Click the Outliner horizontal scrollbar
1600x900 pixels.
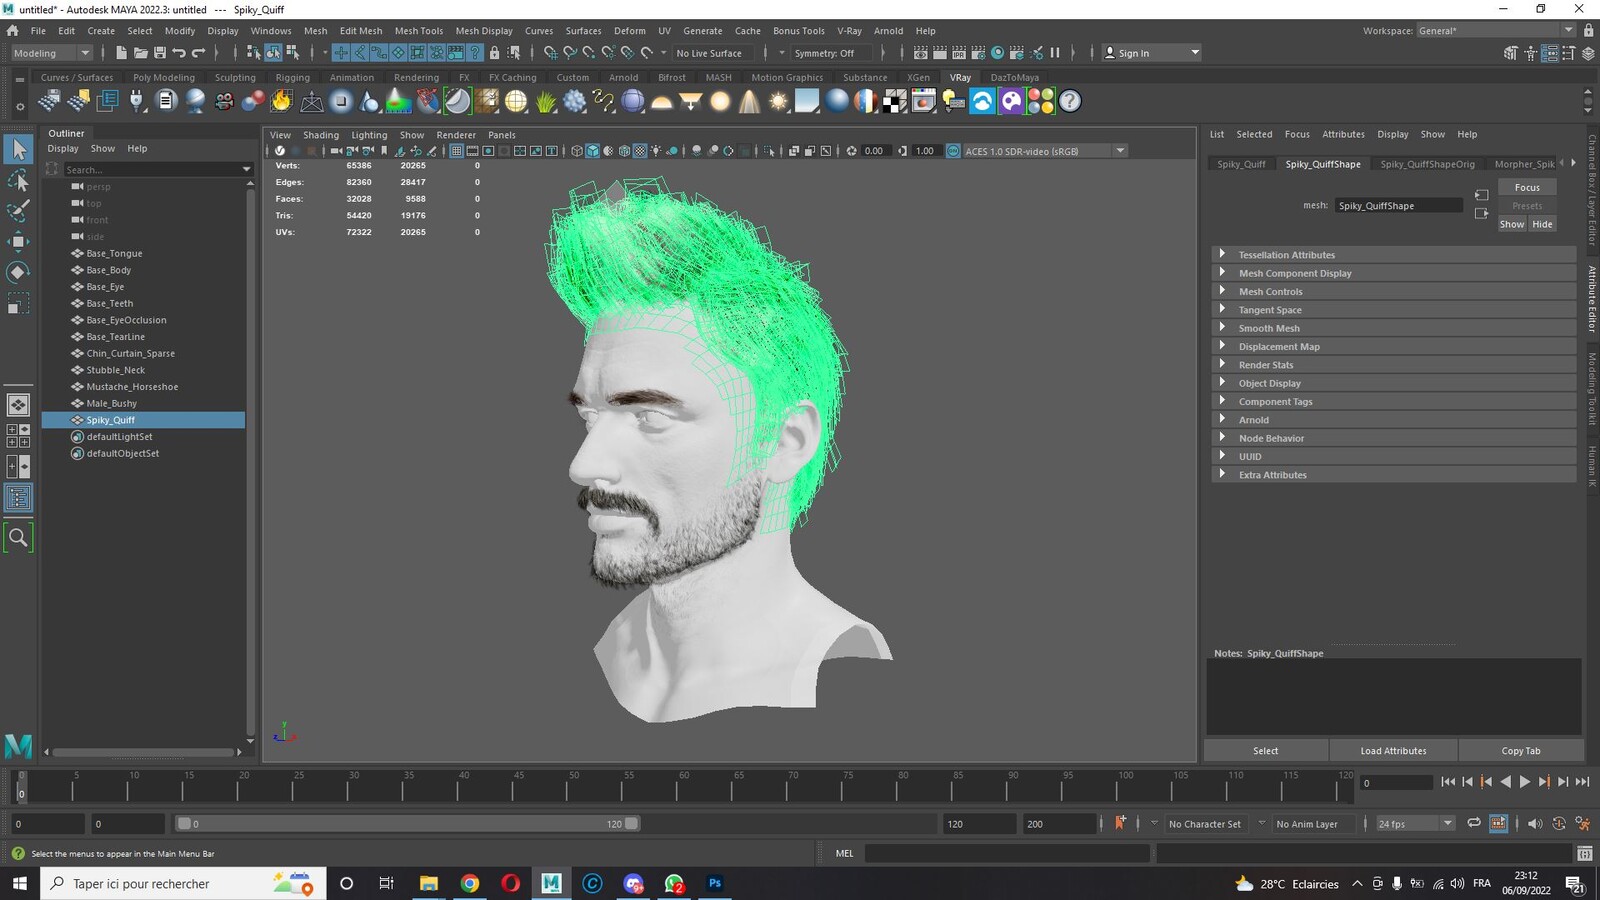[x=144, y=752]
